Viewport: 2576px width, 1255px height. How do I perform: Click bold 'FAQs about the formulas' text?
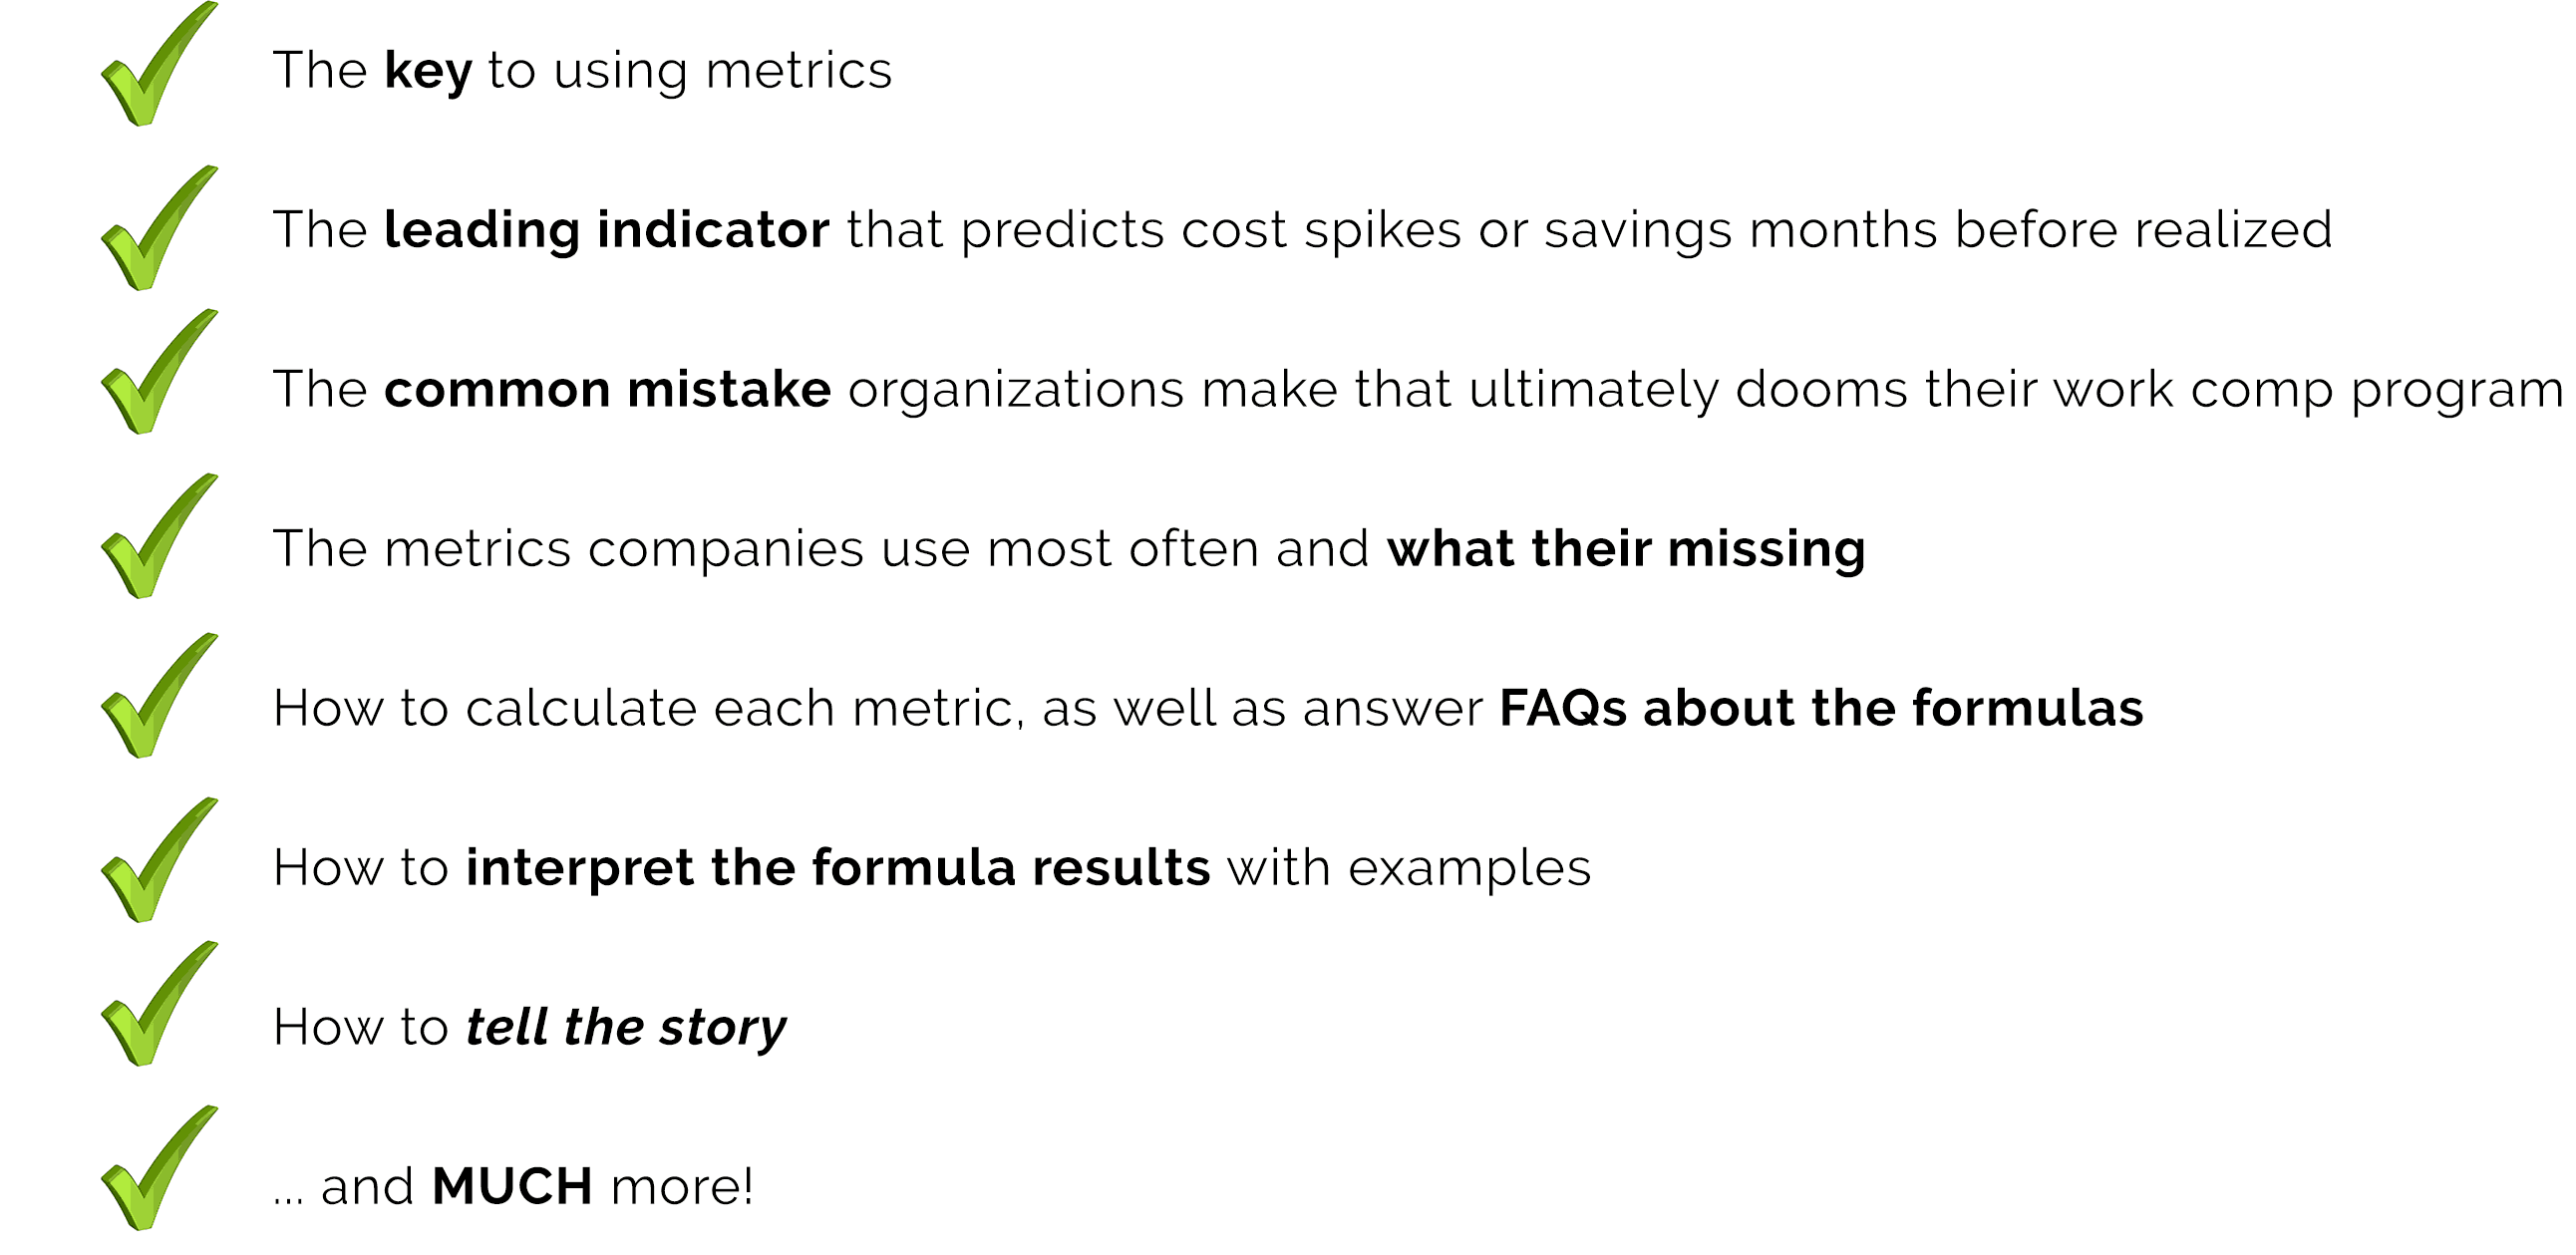(1821, 708)
